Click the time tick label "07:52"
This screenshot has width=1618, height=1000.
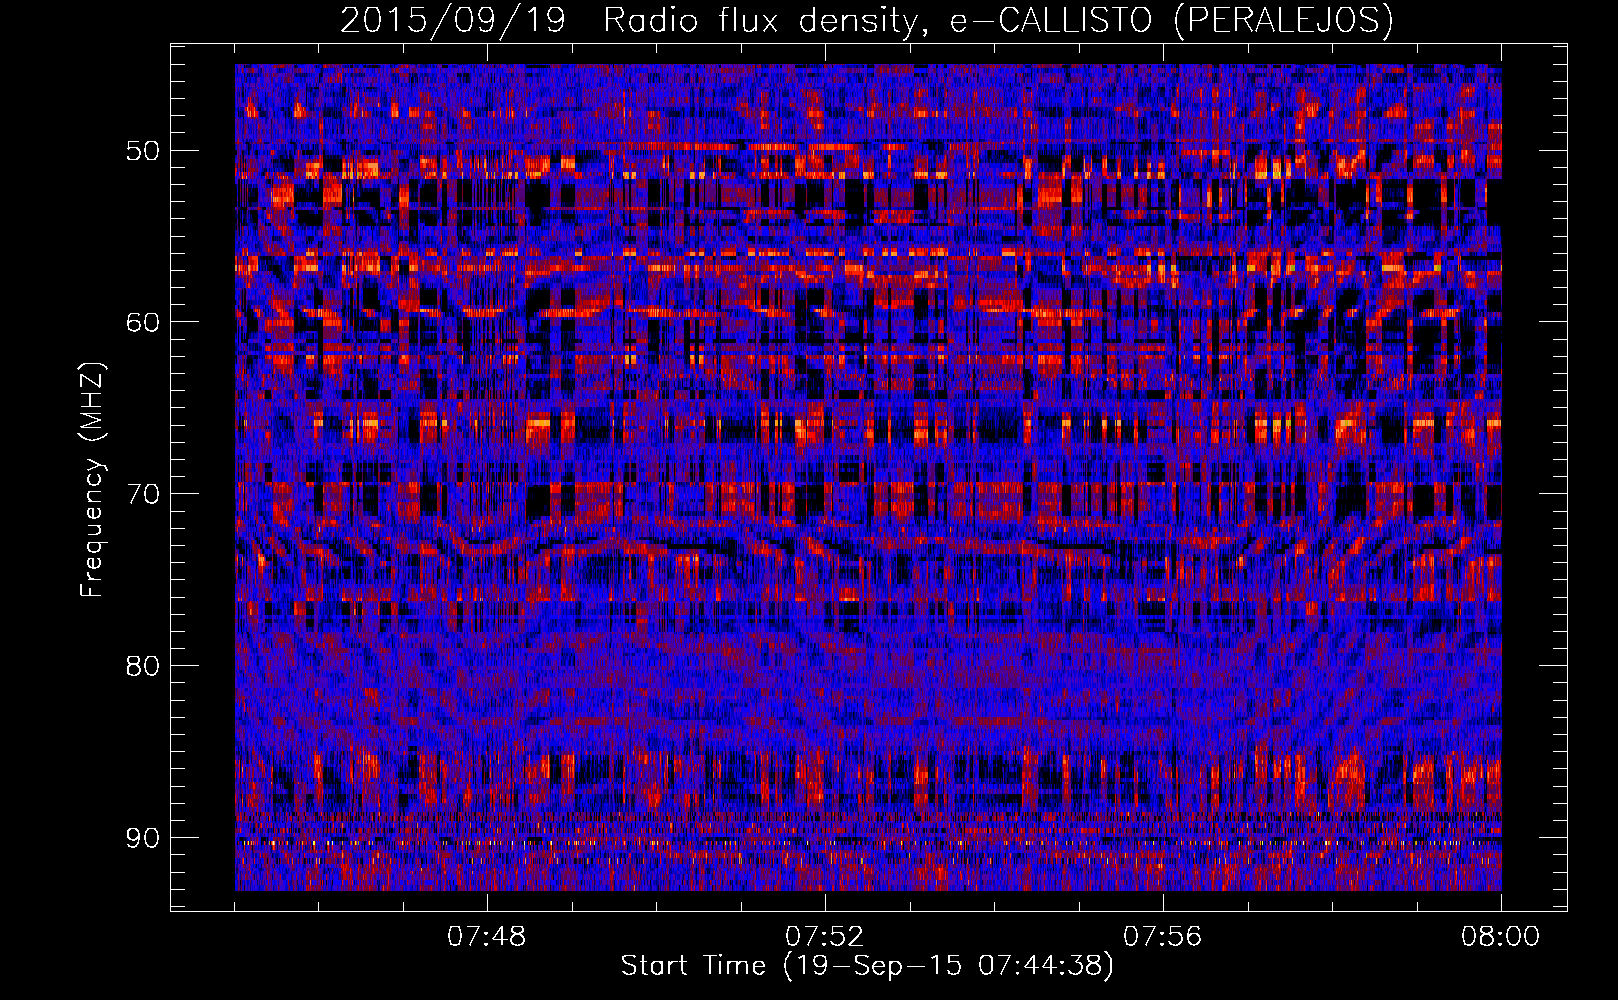point(825,937)
